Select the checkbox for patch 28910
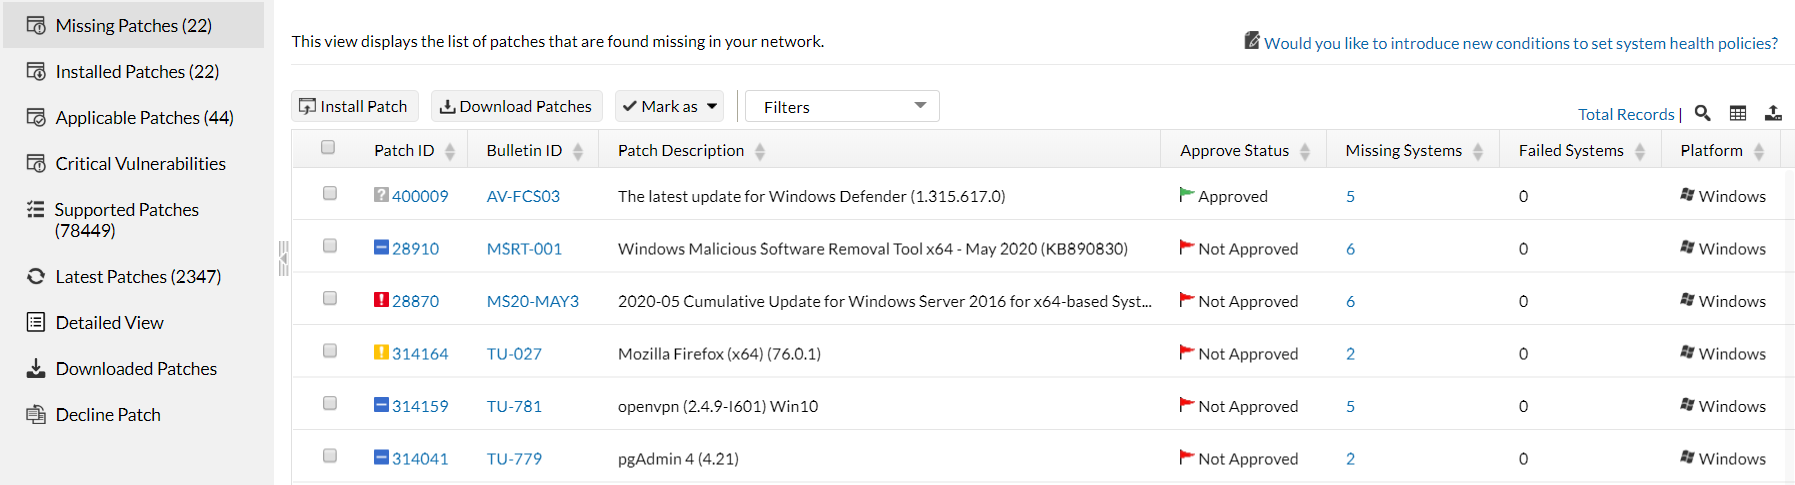This screenshot has height=485, width=1795. click(x=330, y=246)
